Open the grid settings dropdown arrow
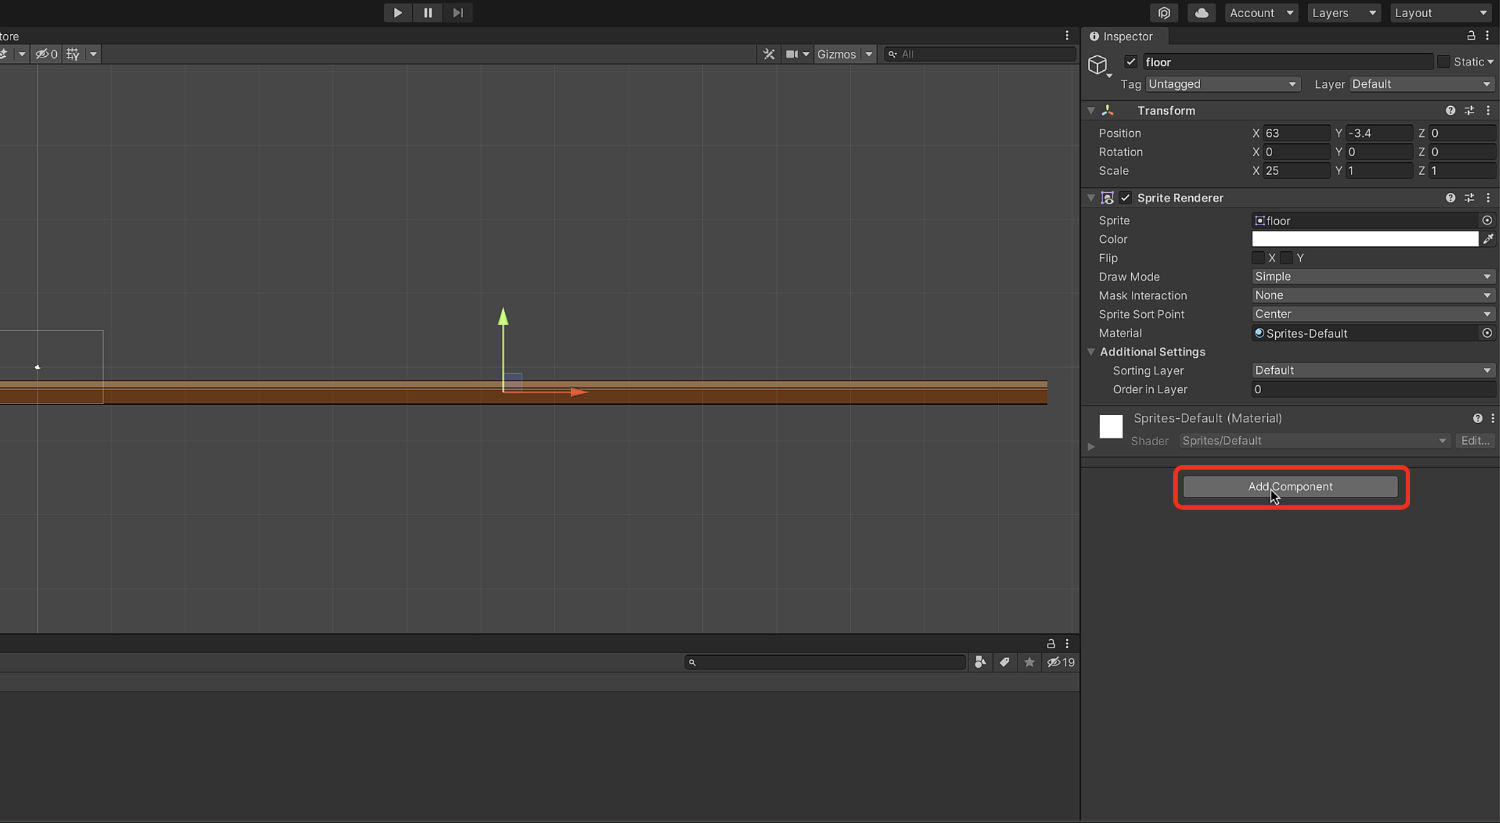Image resolution: width=1500 pixels, height=823 pixels. [93, 54]
